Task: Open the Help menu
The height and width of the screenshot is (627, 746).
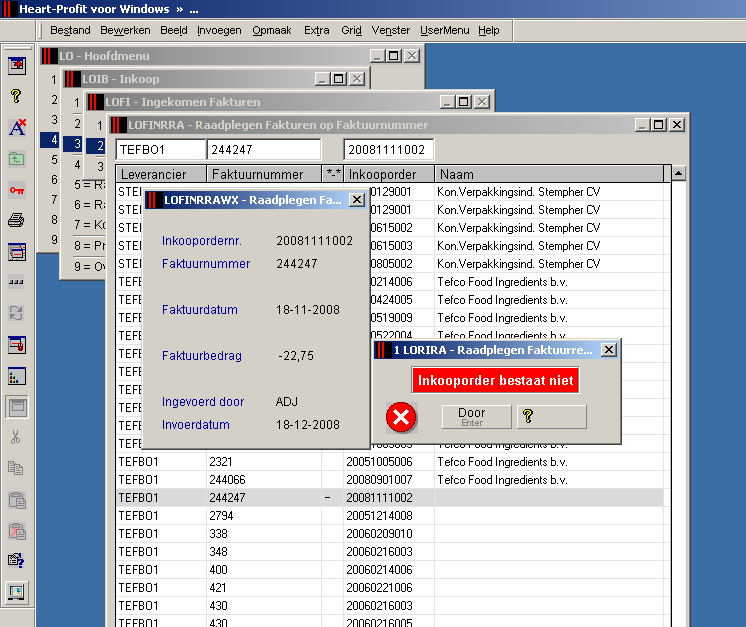Action: (489, 30)
